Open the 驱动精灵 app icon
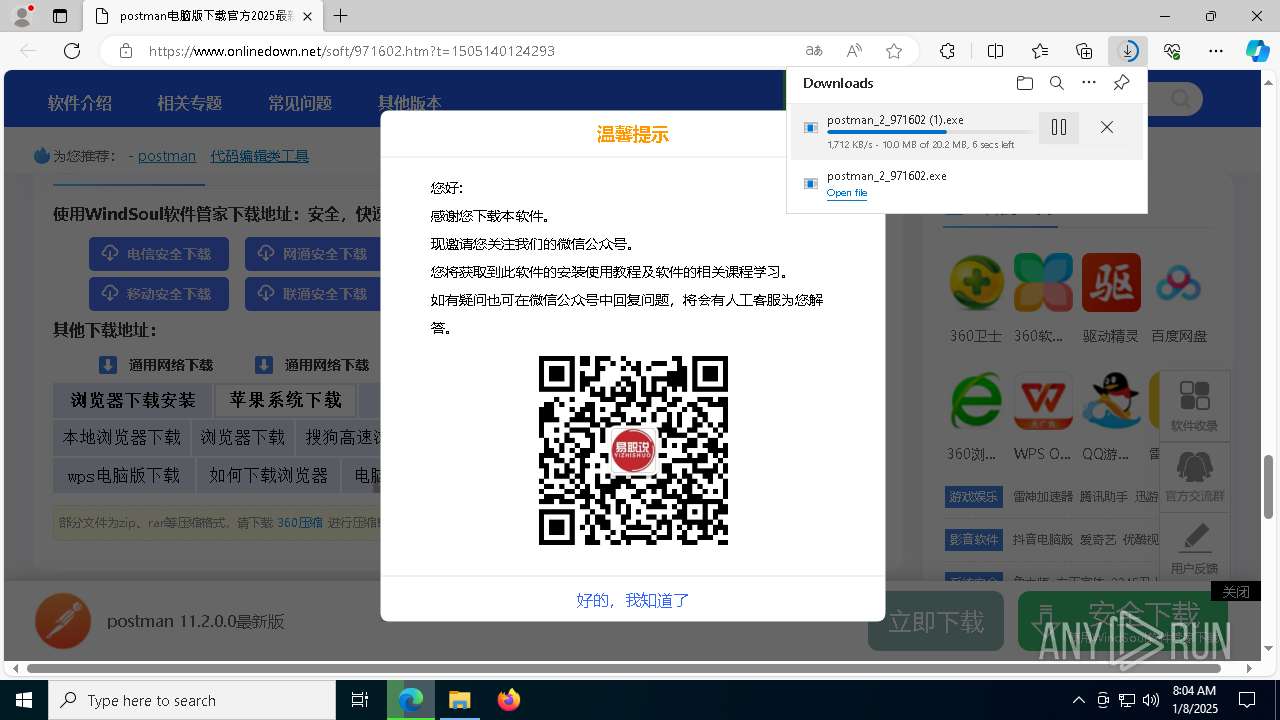The height and width of the screenshot is (720, 1280). click(x=1111, y=282)
